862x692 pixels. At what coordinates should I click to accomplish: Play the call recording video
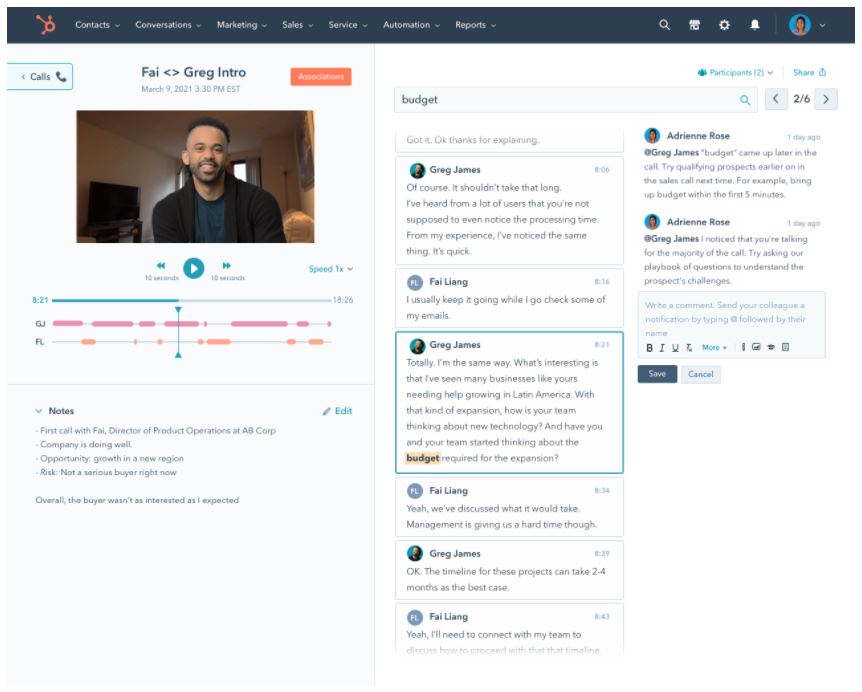pyautogui.click(x=193, y=267)
